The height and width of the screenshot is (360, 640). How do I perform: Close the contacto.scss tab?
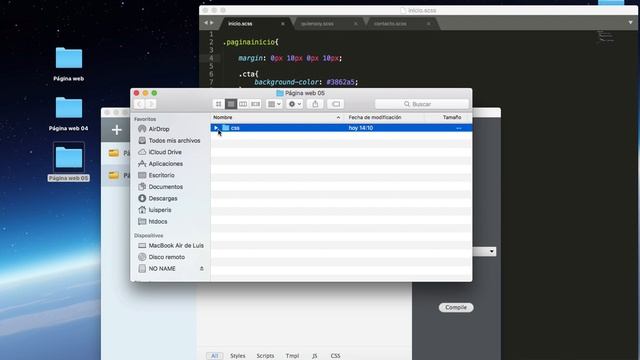pyautogui.click(x=429, y=24)
